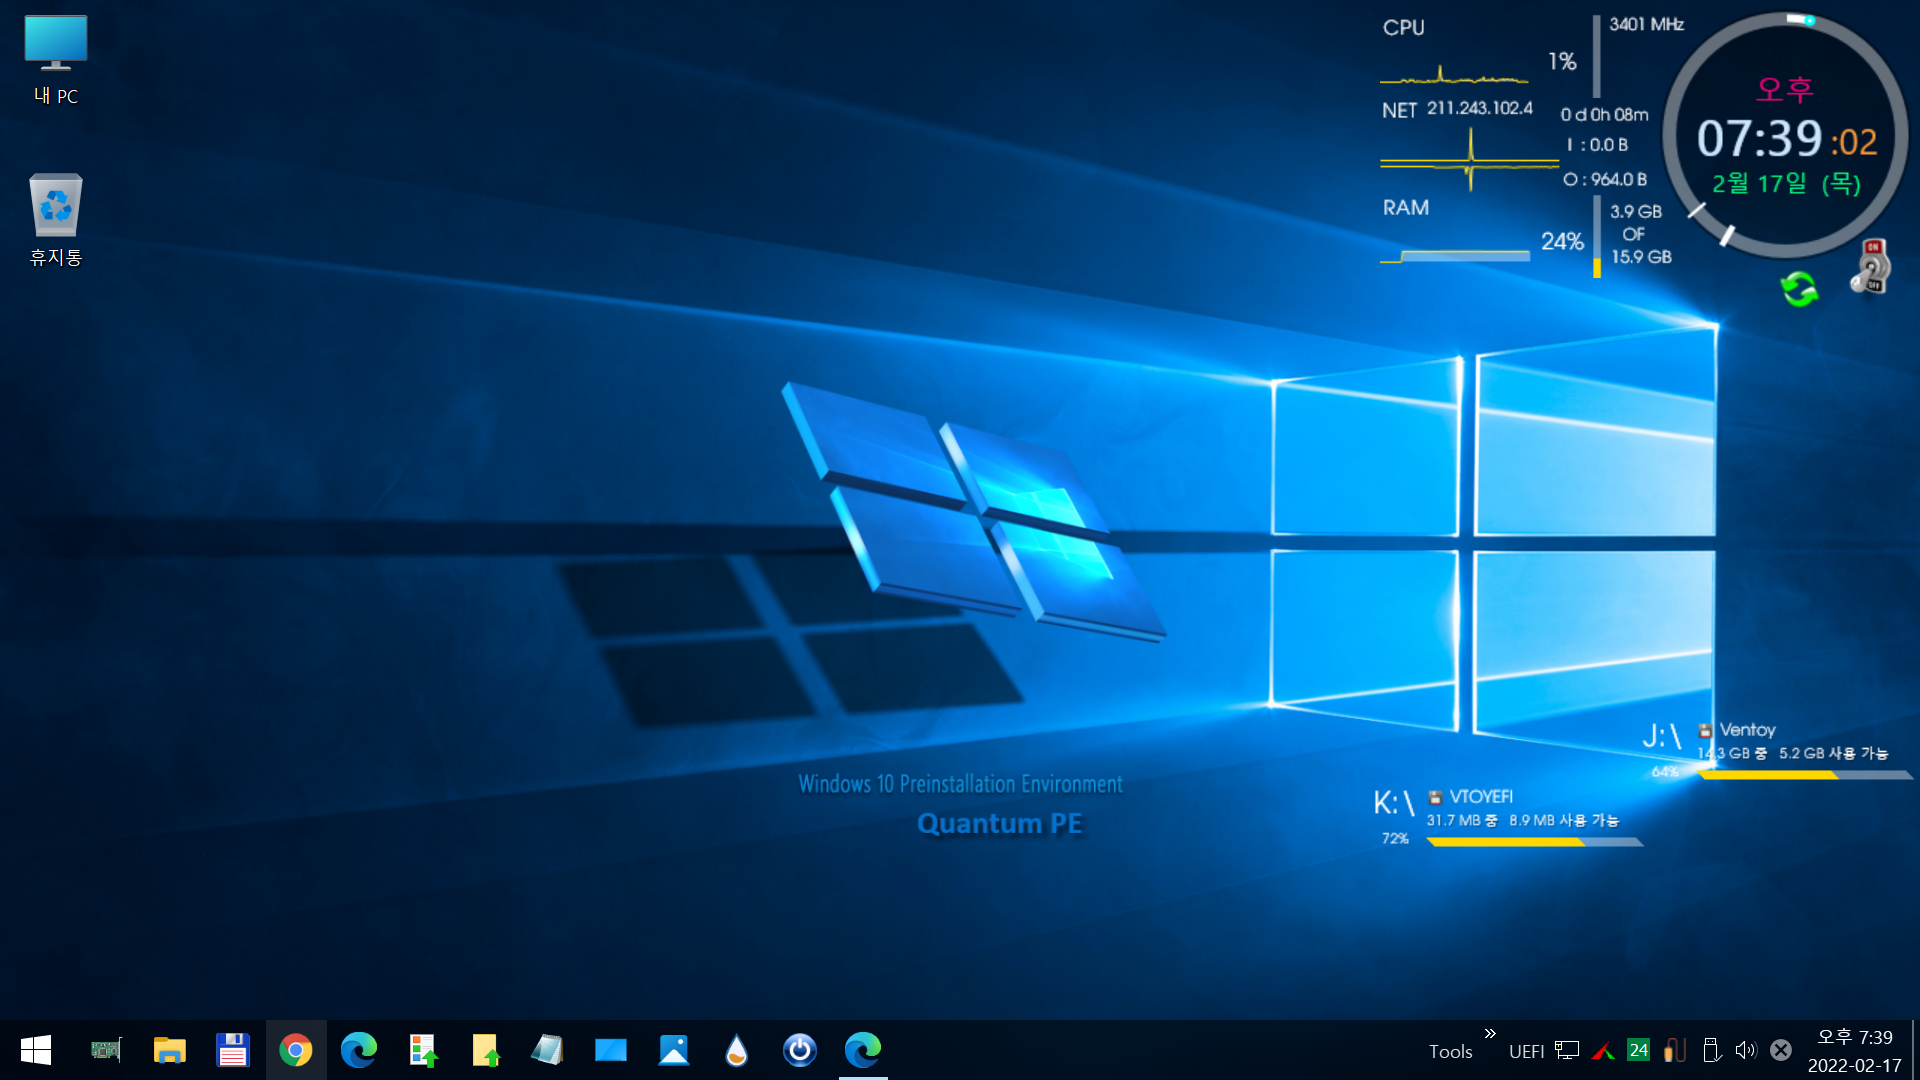Click the gray X circle tray icon
Image resolution: width=1920 pixels, height=1080 pixels.
coord(1781,1050)
